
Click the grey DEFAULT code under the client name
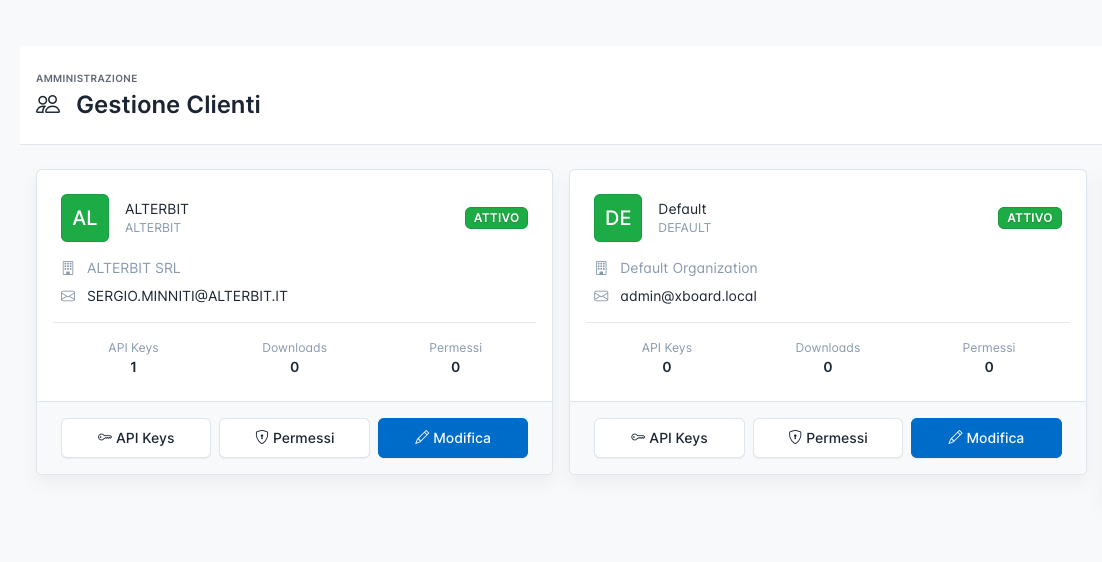[x=685, y=228]
